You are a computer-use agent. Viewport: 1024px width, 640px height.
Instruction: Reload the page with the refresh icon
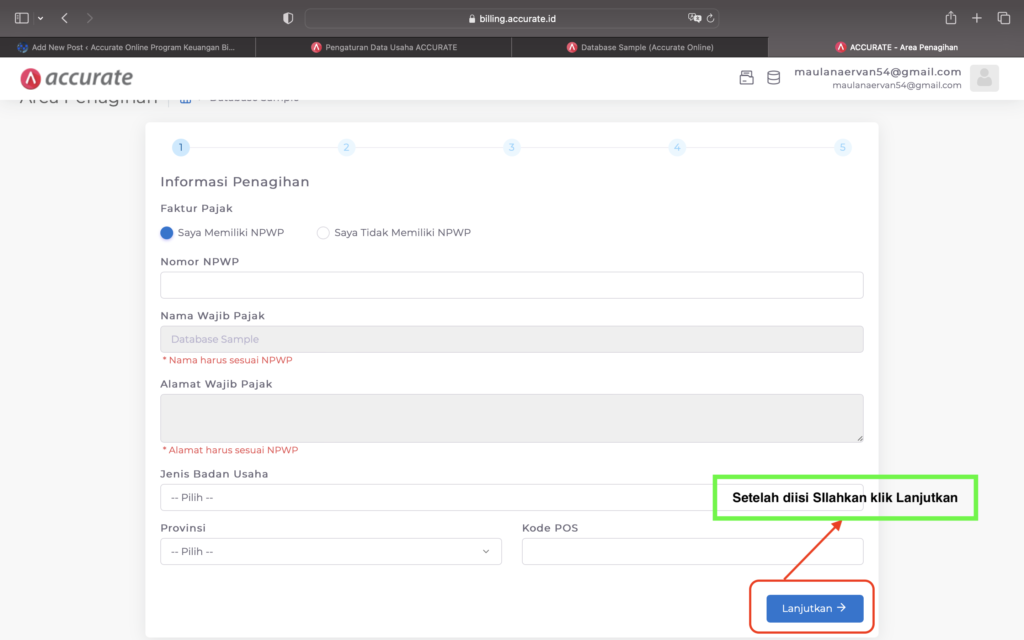710,18
